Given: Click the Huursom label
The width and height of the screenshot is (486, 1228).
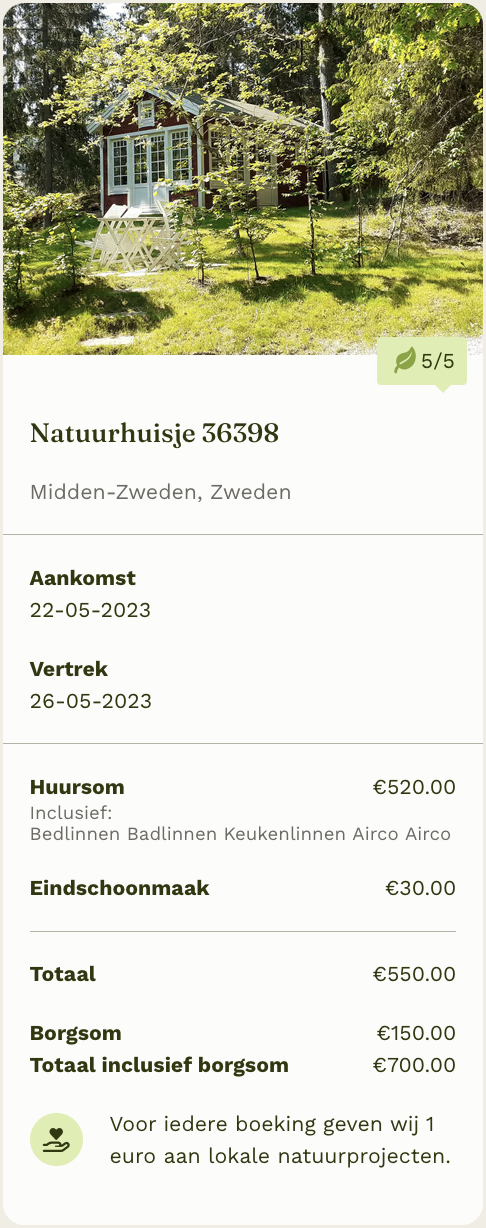Looking at the screenshot, I should [77, 787].
